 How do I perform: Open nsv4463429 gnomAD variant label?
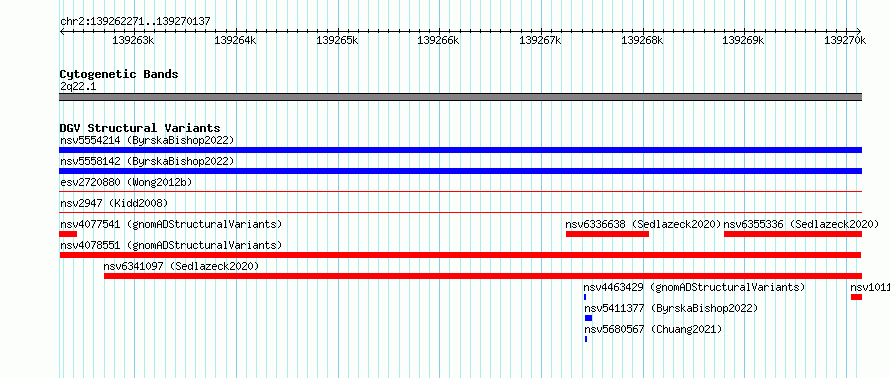coord(694,287)
